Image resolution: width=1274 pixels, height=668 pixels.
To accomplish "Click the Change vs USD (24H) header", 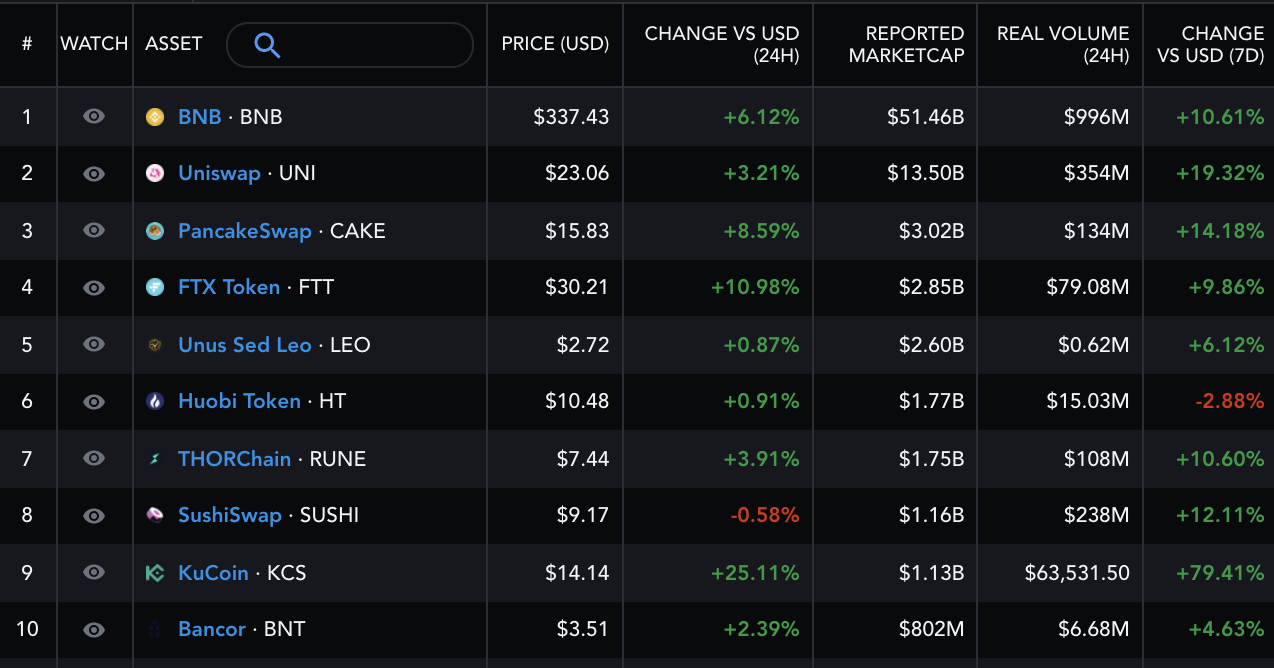I will click(721, 45).
